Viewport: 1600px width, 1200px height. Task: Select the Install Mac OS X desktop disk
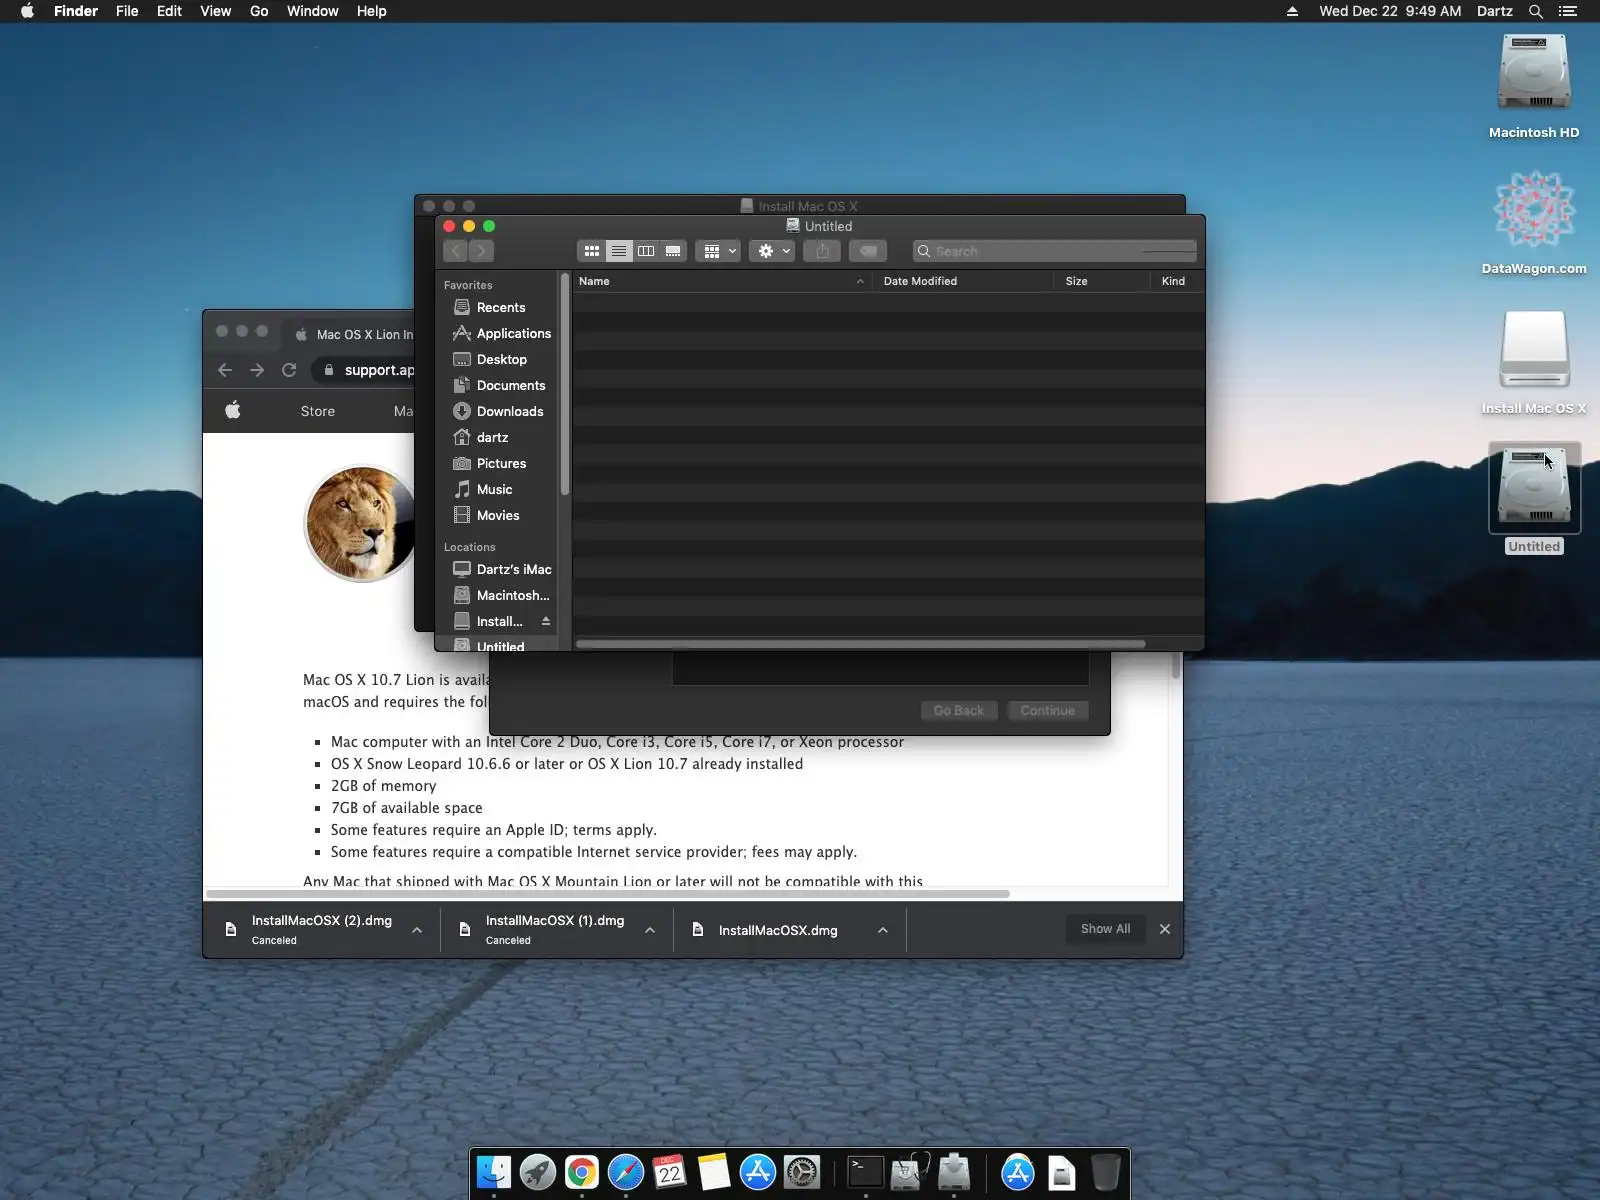tap(1534, 348)
